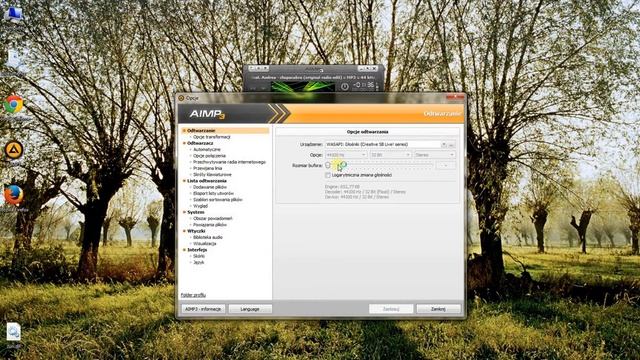
Task: Open Przewijana linia settings page
Action: click(x=207, y=168)
